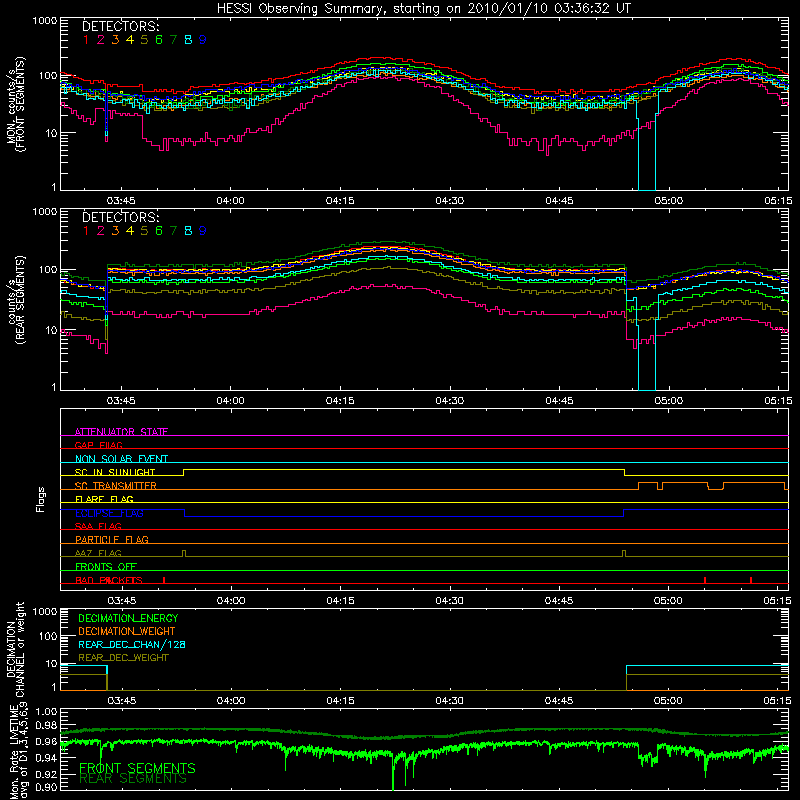The image size is (800, 800).
Task: Click the FLARE_FLAG label
Action: coord(104,499)
